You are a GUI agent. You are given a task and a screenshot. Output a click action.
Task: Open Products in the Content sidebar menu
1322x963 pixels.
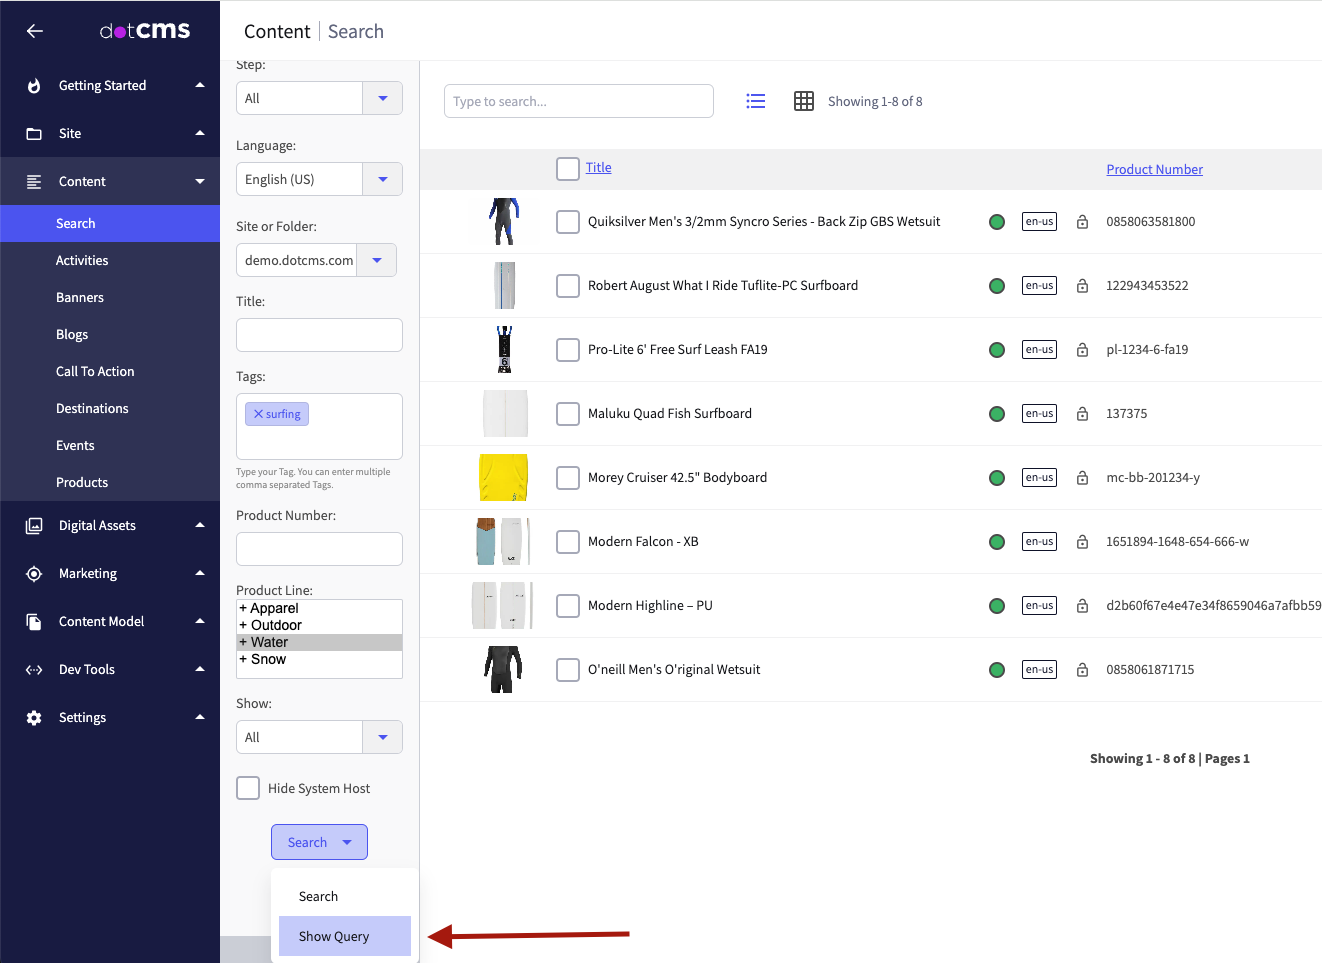(82, 483)
